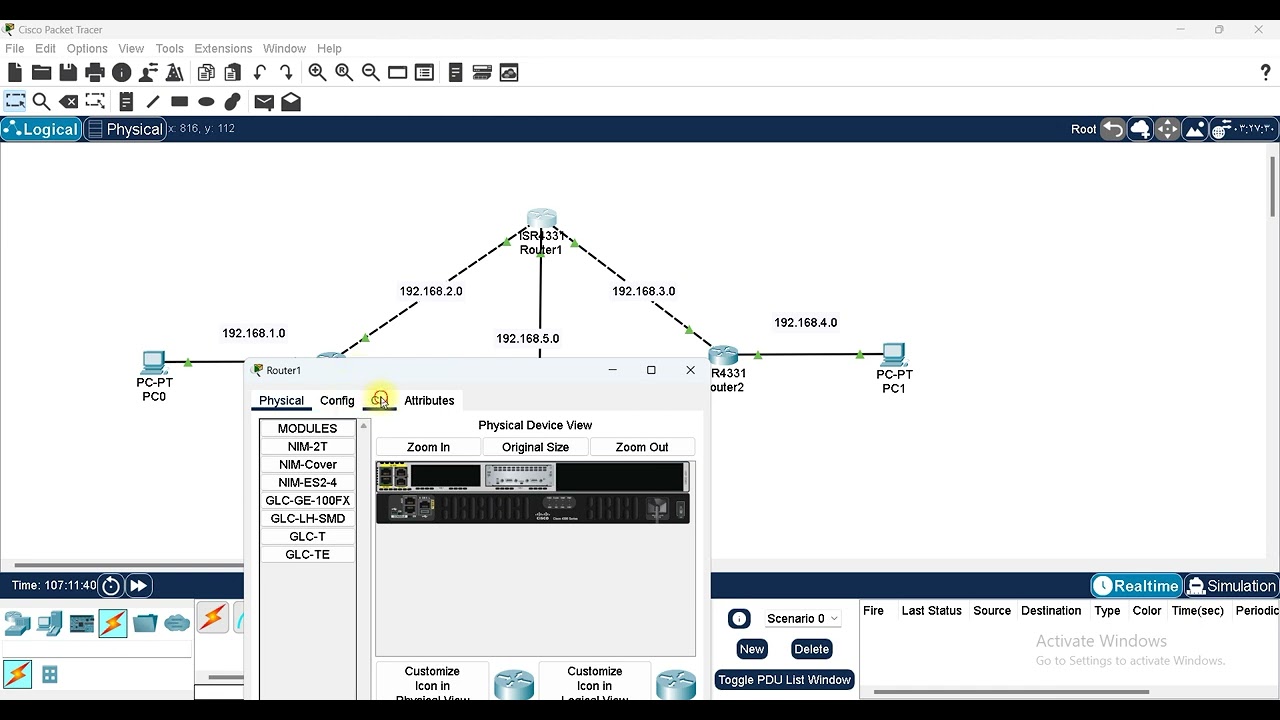This screenshot has height=720, width=1280.
Task: Open the Tools menu
Action: tap(169, 48)
